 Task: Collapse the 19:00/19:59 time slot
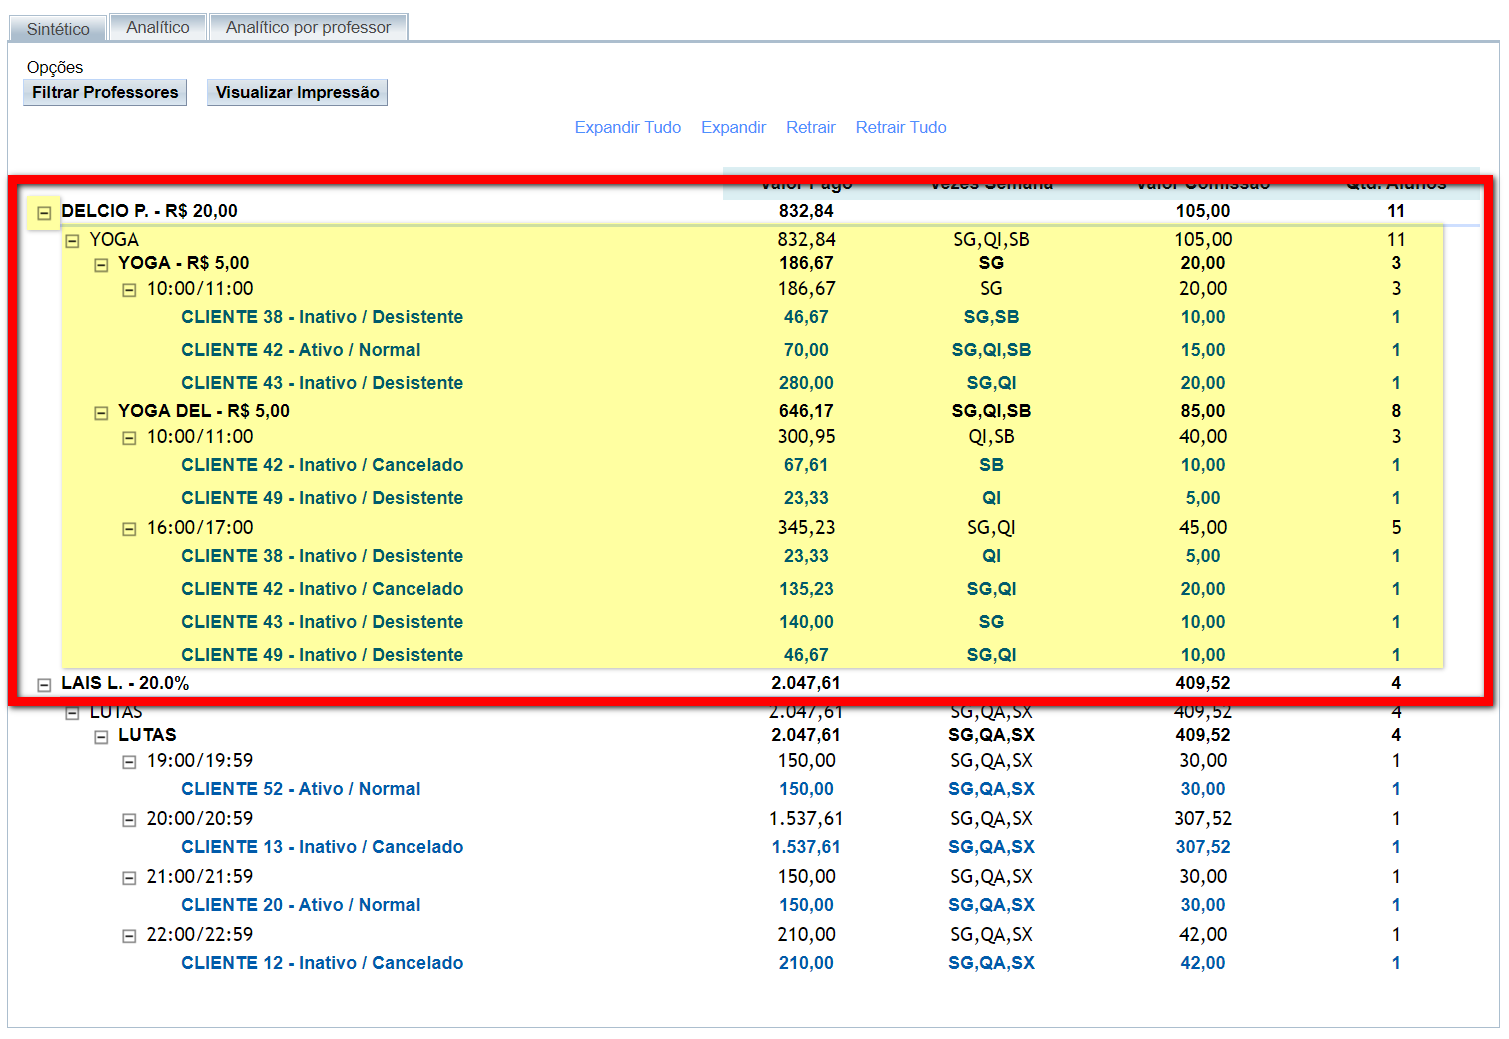pos(129,762)
